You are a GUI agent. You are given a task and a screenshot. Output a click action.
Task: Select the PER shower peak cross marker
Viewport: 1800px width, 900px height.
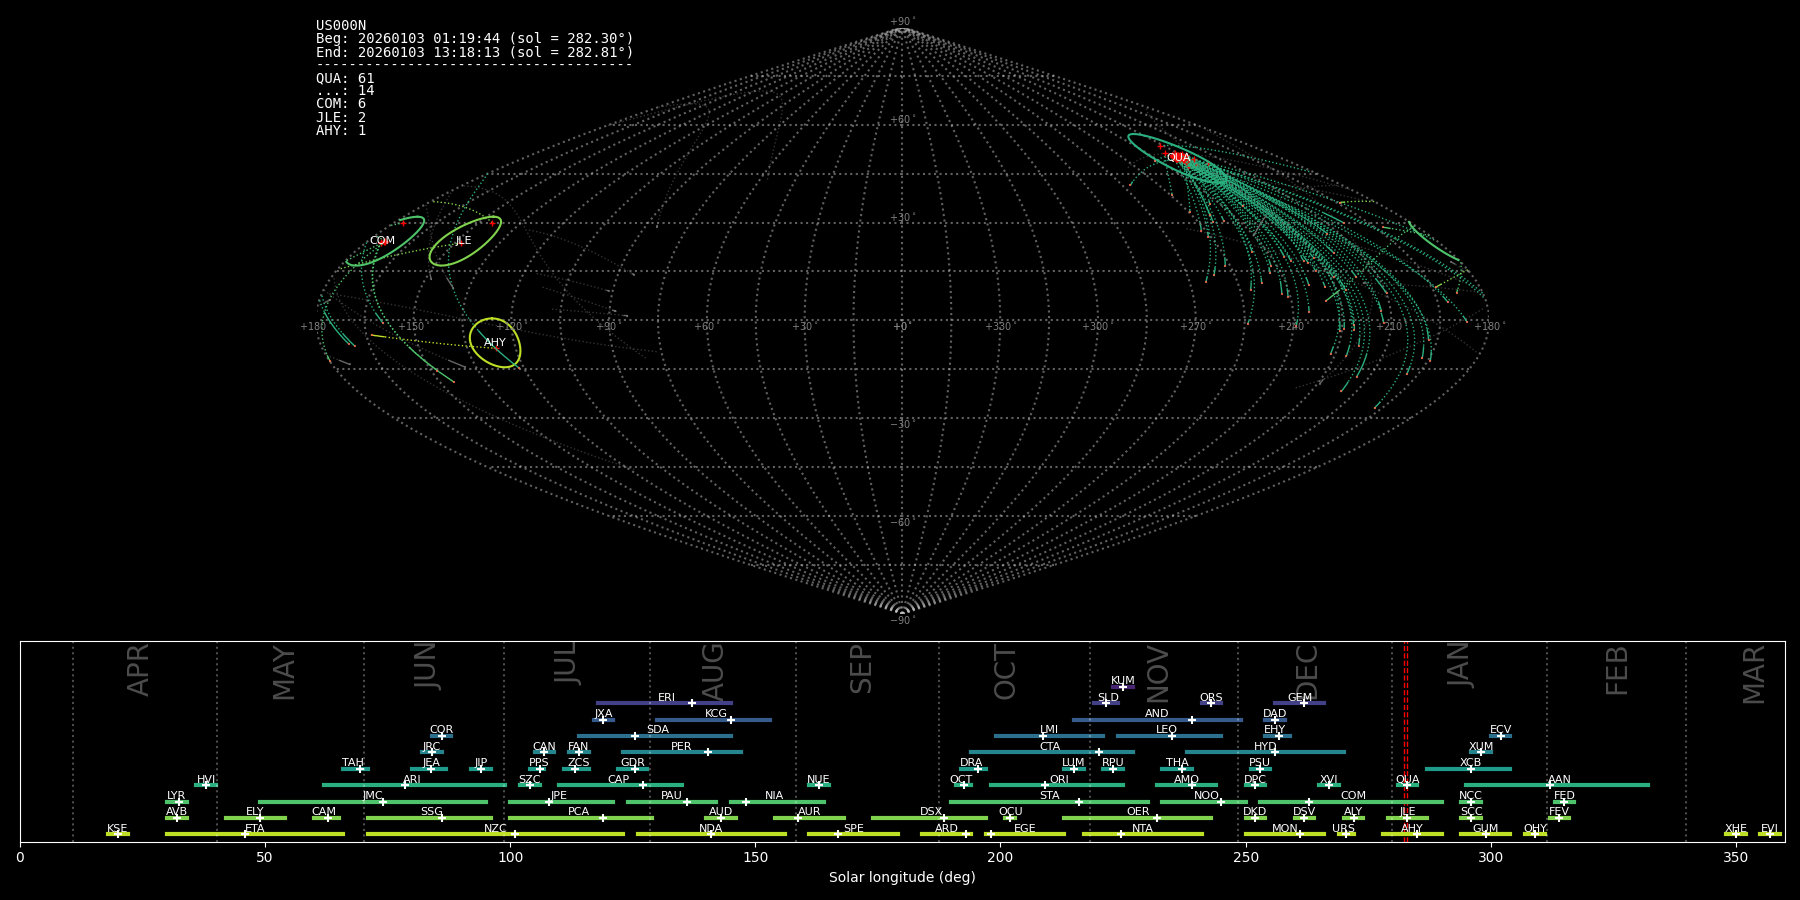[707, 752]
